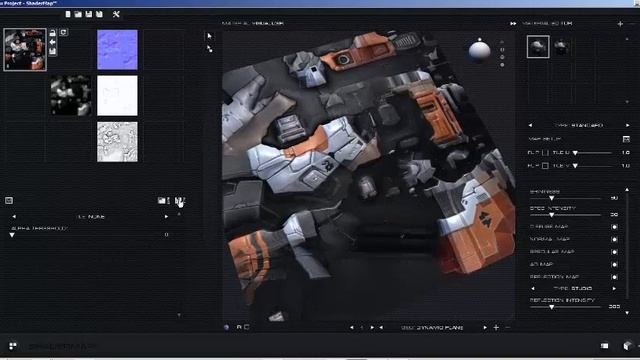This screenshot has width=640, height=360.
Task: Click the Tile U slider handle
Action: (x=575, y=153)
